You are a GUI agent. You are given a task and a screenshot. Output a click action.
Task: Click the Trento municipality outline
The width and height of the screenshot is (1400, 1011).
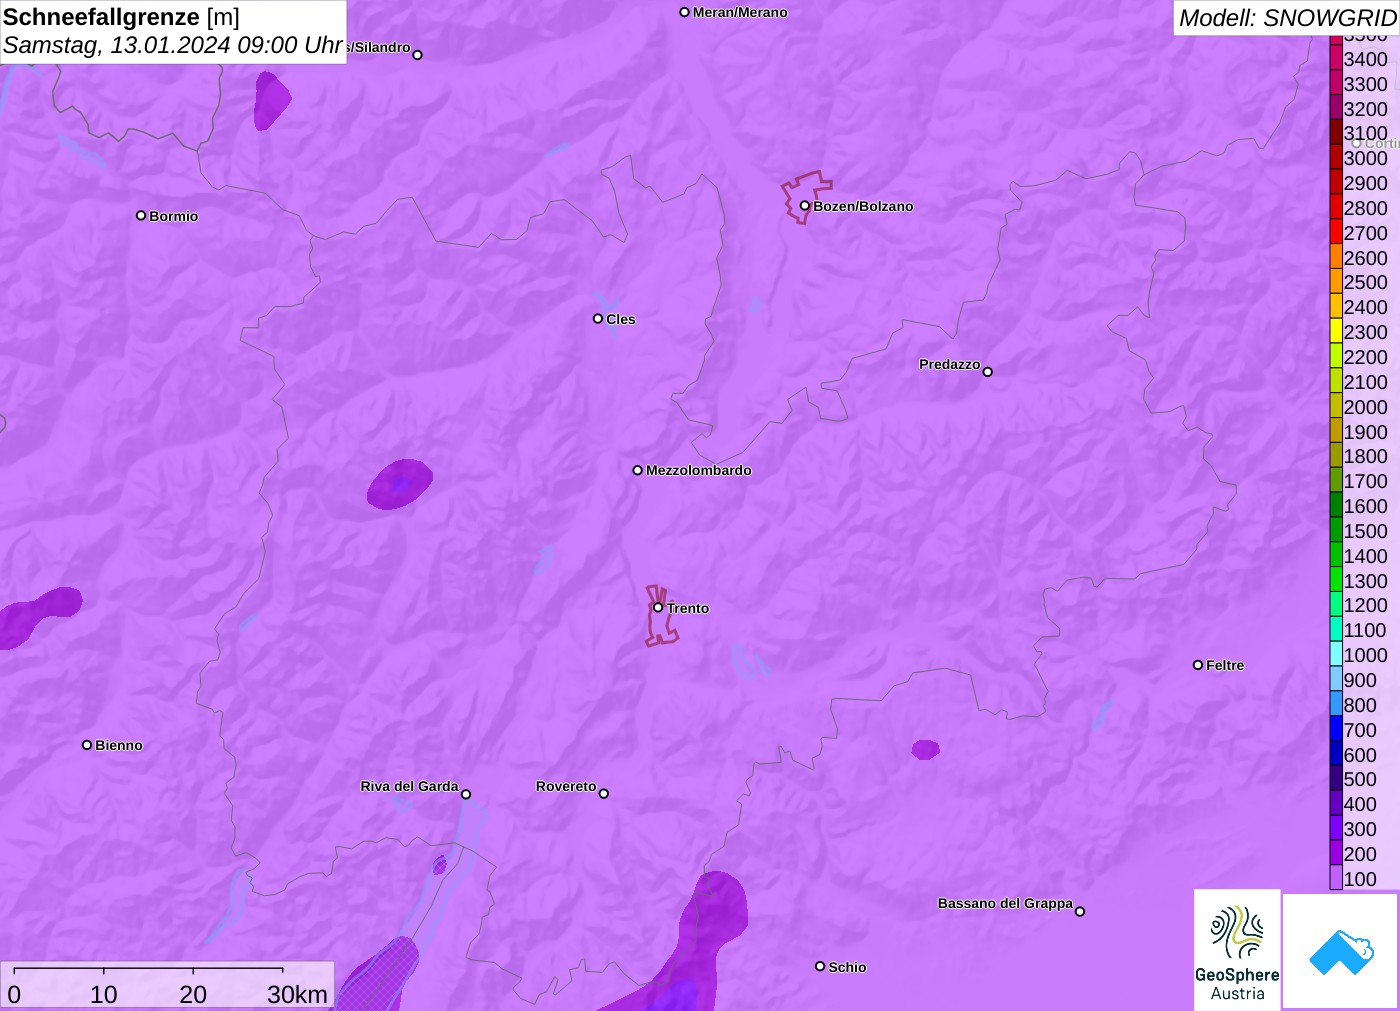point(660,616)
